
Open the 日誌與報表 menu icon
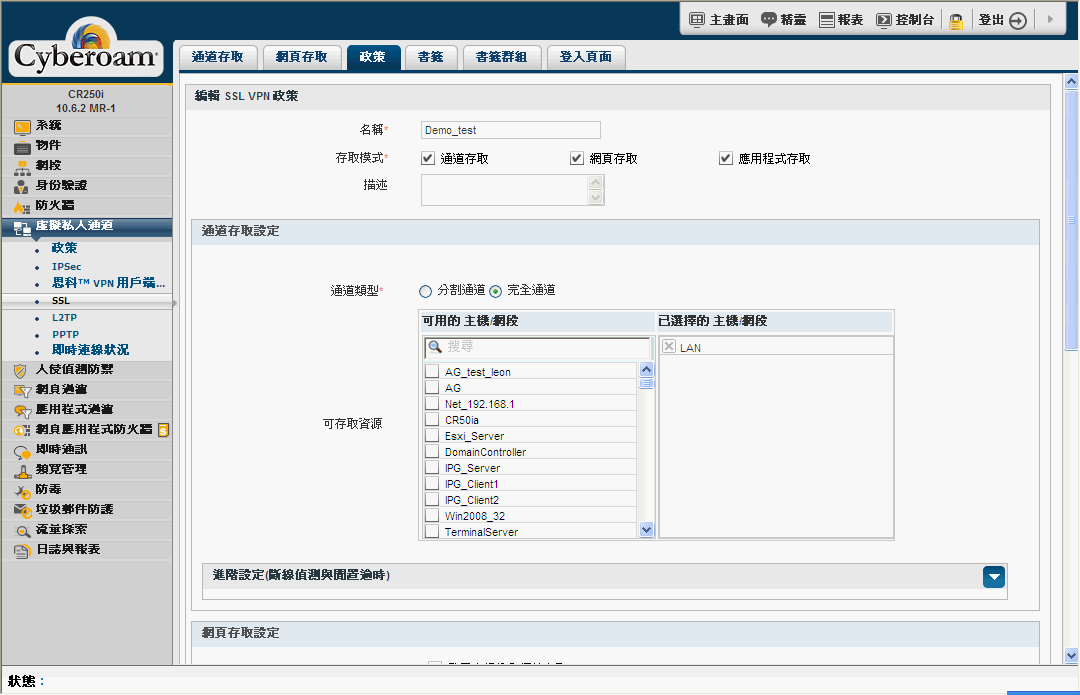pyautogui.click(x=22, y=551)
